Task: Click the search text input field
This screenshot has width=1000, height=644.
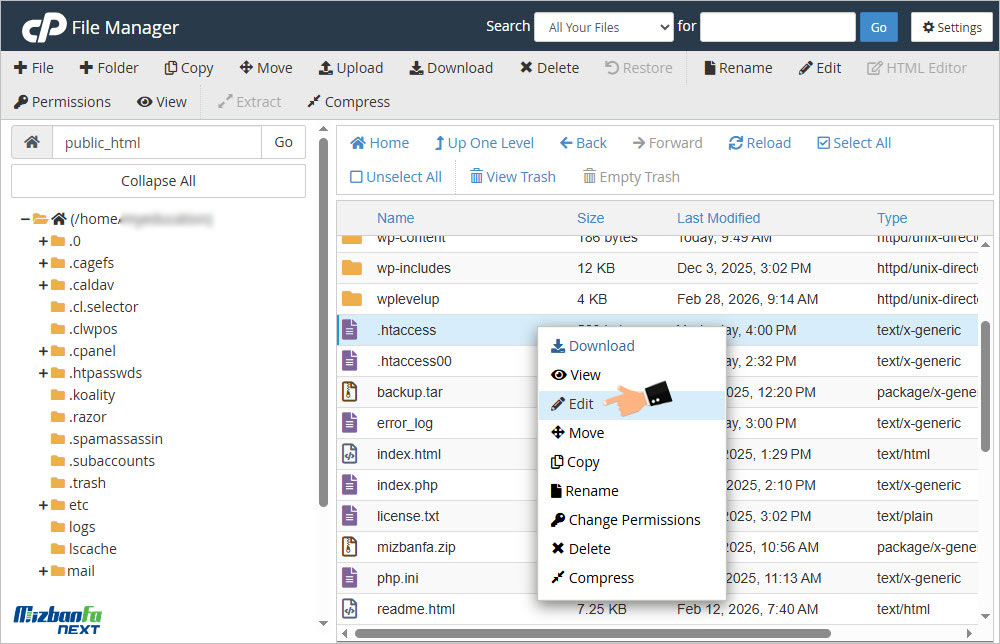Action: point(777,27)
